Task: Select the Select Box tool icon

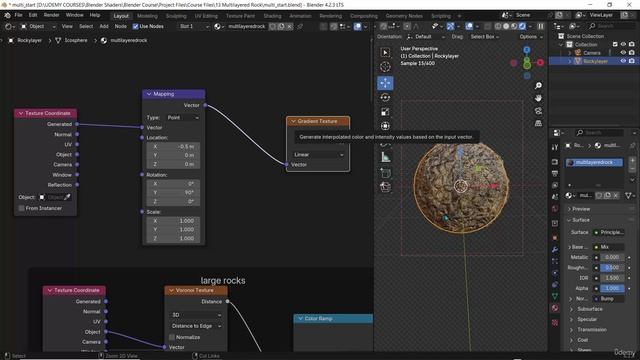Action: [385, 53]
